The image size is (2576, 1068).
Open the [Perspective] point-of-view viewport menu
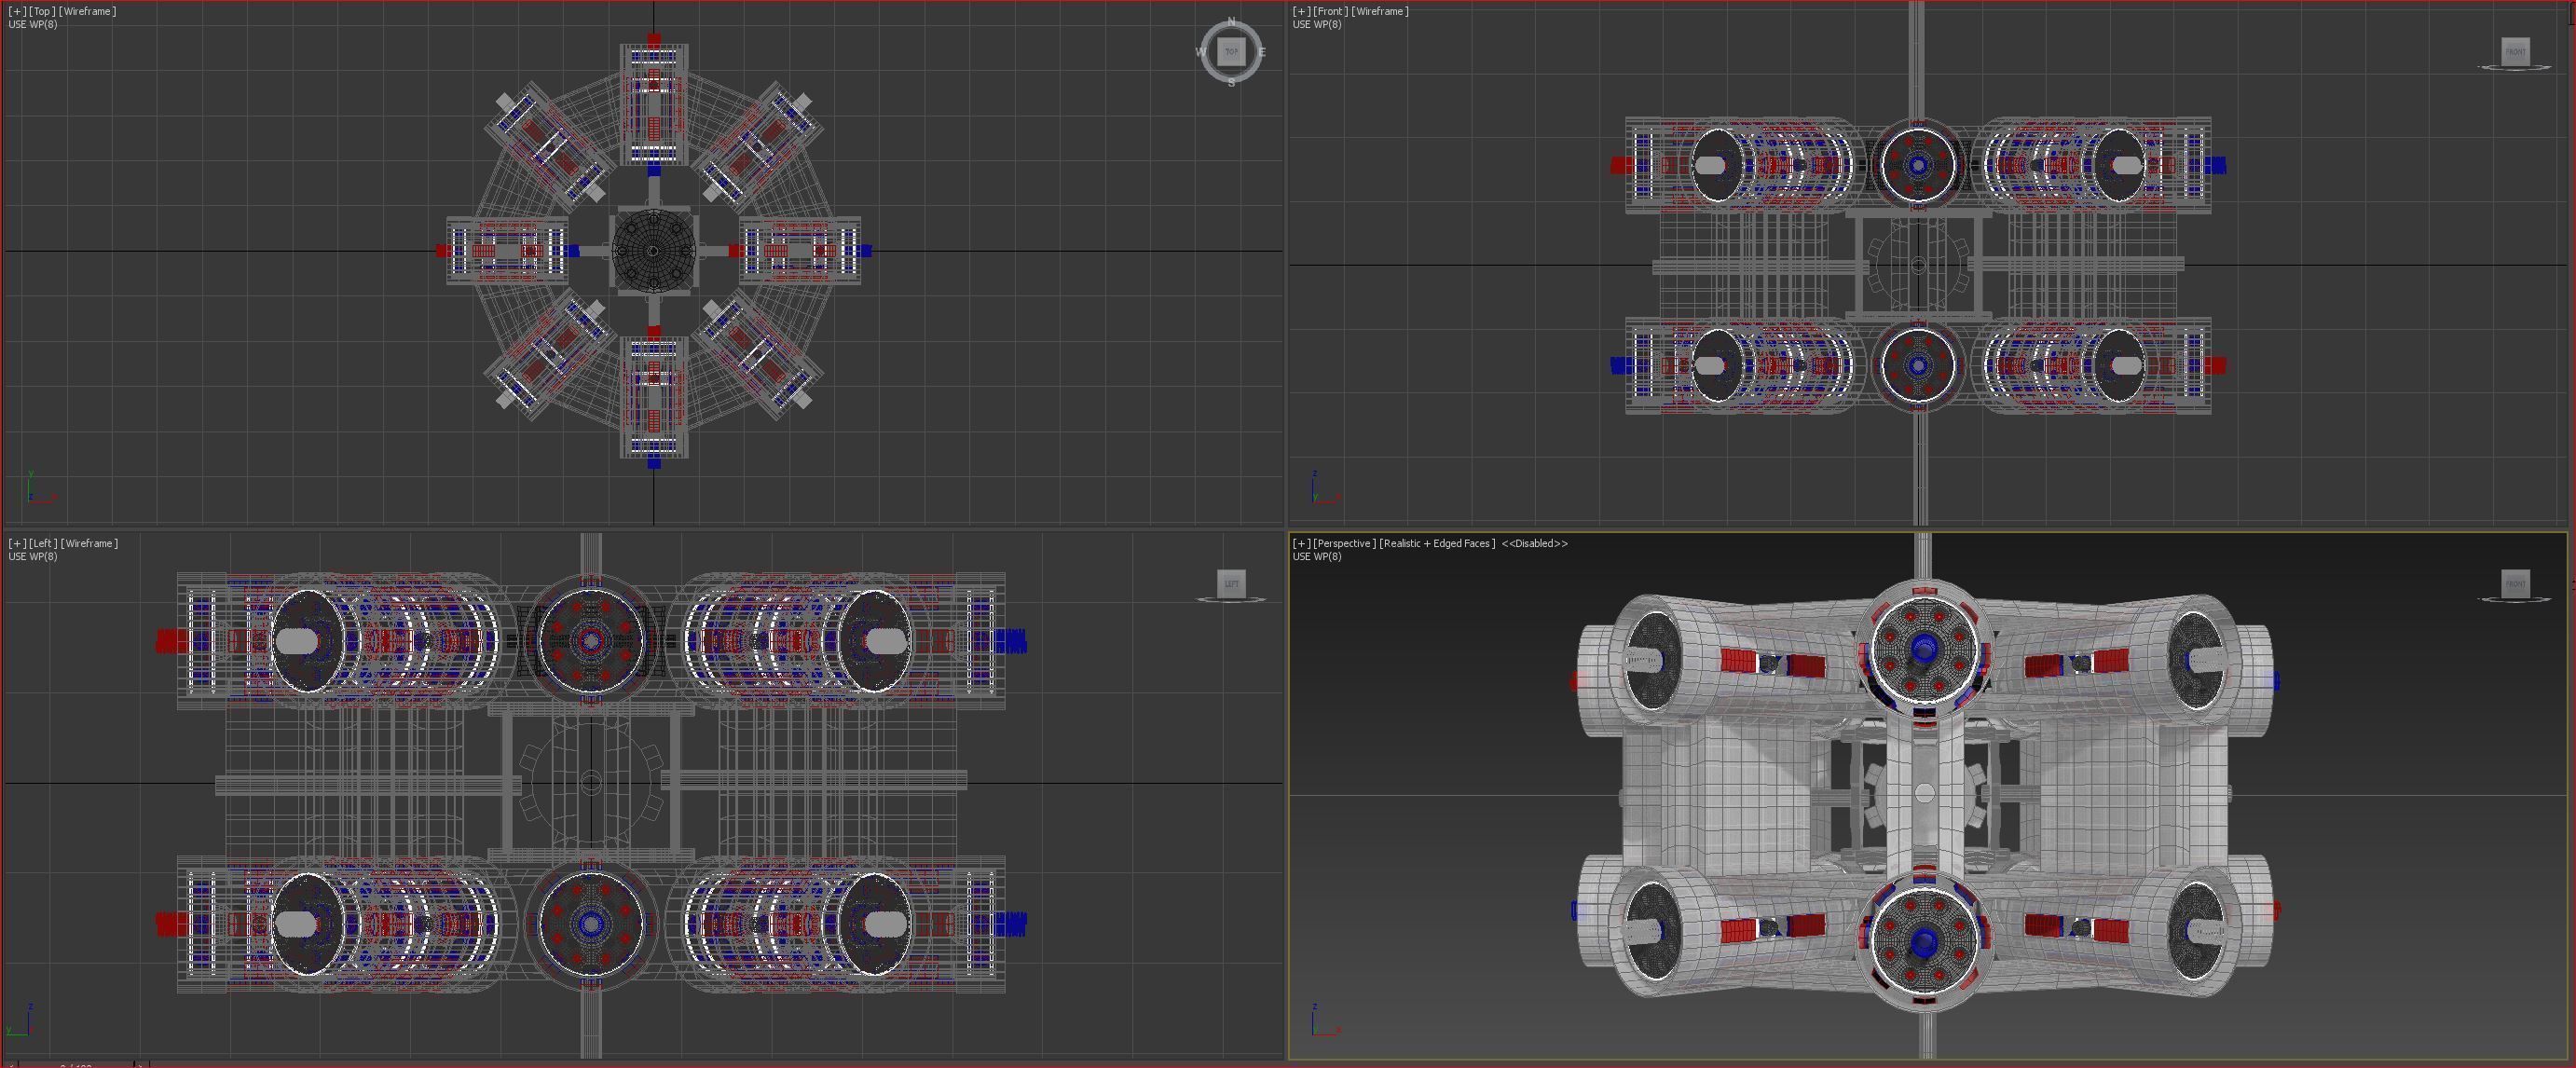[x=1343, y=543]
